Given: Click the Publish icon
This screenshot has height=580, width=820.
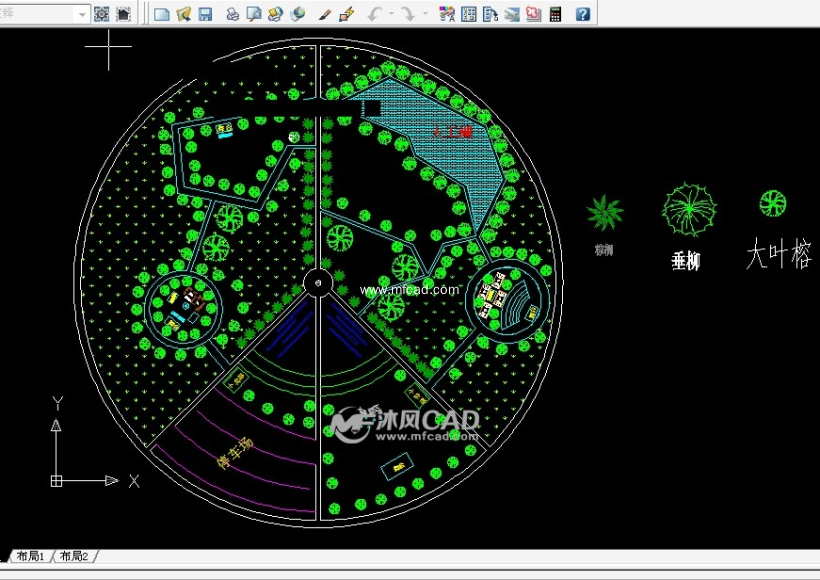Looking at the screenshot, I should (x=276, y=14).
